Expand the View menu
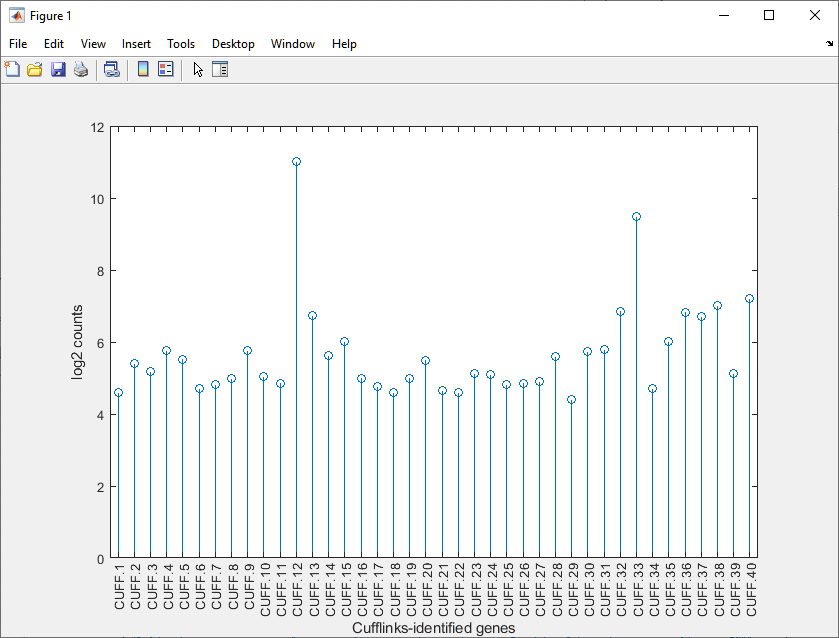This screenshot has width=839, height=638. [93, 44]
